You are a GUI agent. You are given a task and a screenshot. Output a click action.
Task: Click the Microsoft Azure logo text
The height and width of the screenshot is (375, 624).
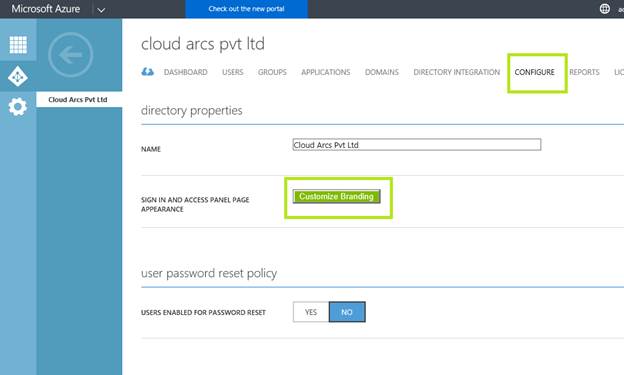click(x=46, y=9)
